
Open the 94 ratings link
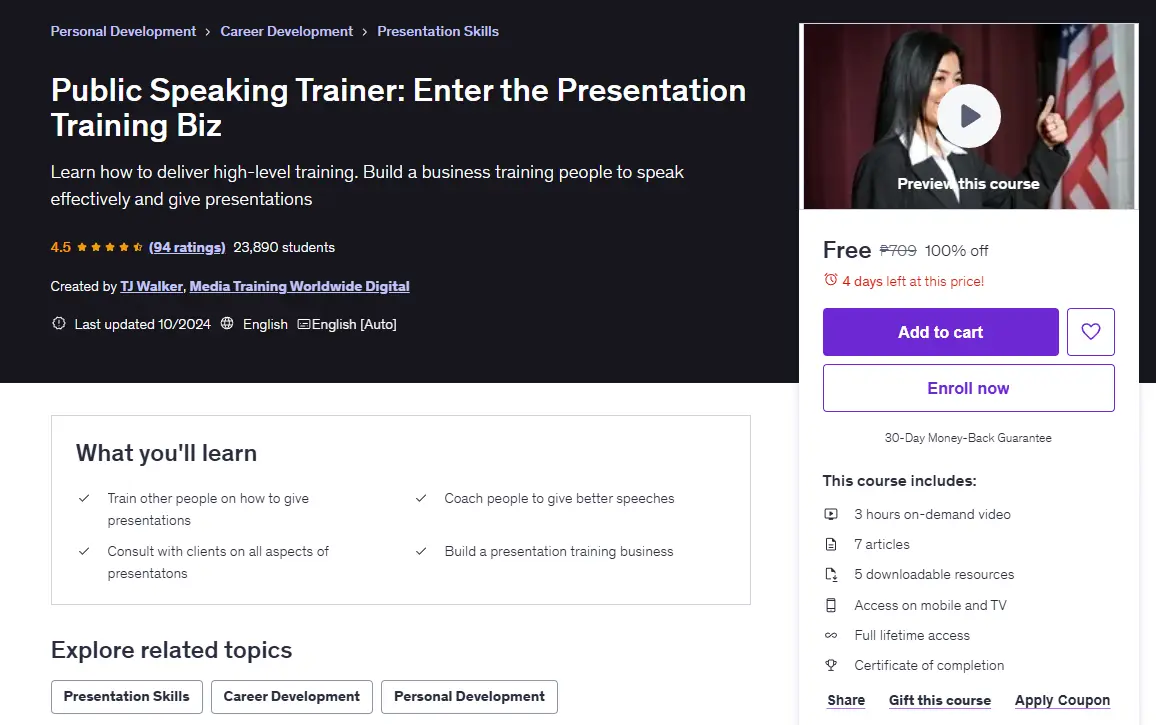click(187, 247)
